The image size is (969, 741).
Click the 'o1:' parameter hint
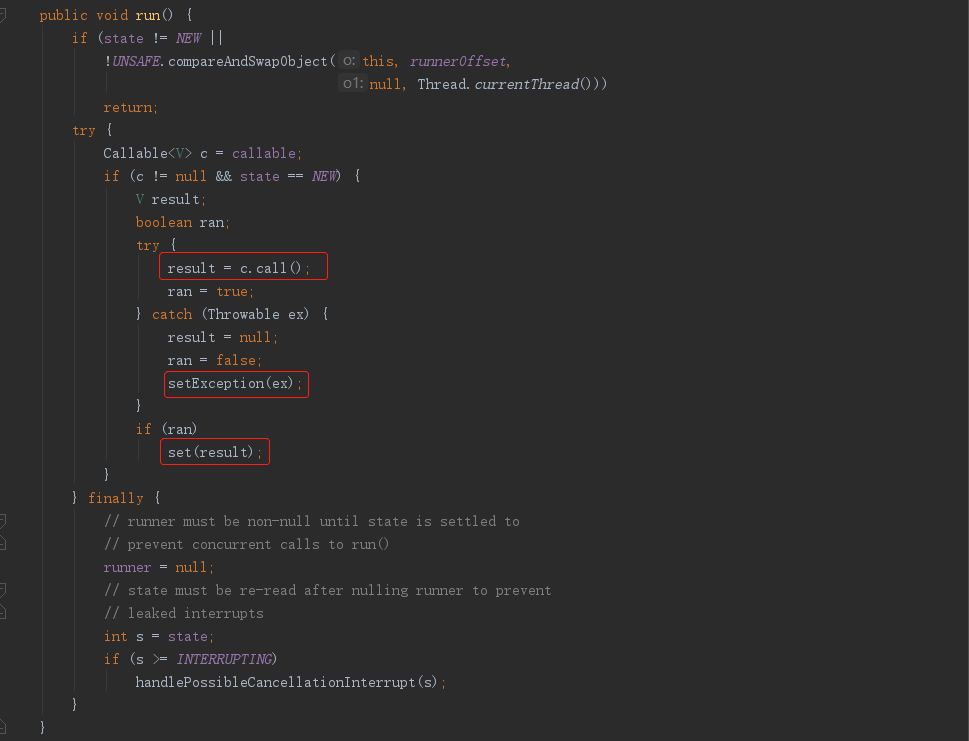(x=352, y=83)
